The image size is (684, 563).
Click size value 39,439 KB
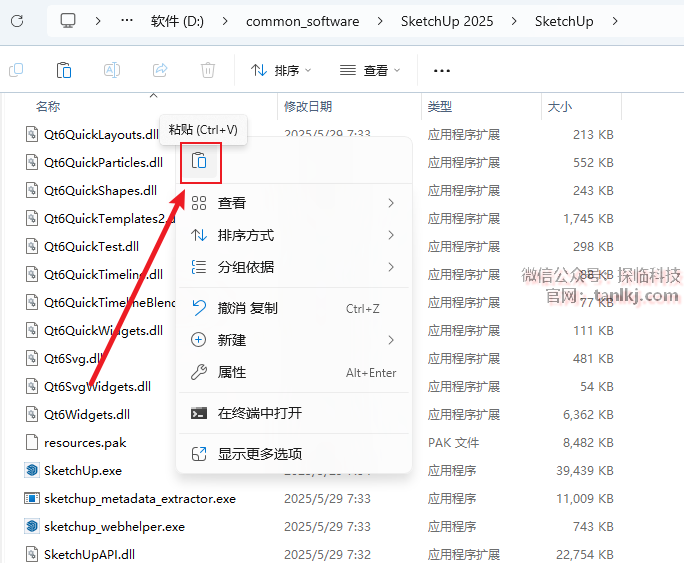pyautogui.click(x=585, y=471)
